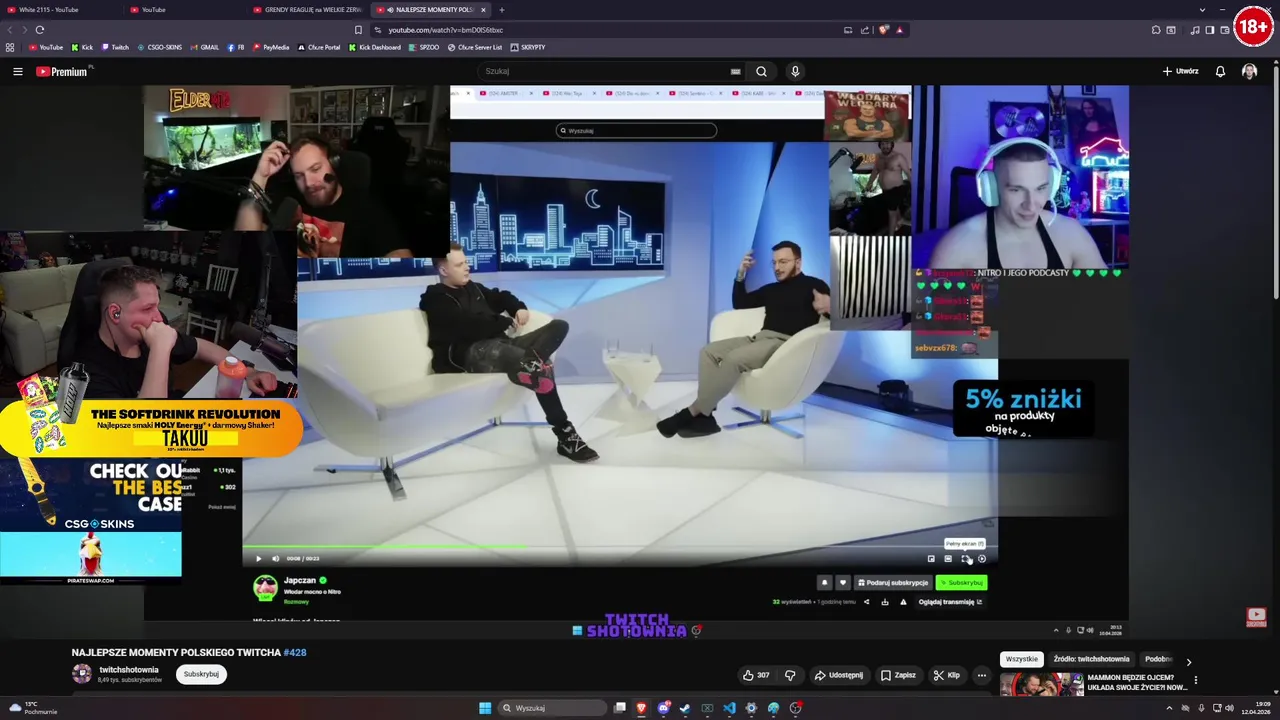Share this page from the address bar
Image resolution: width=1280 pixels, height=720 pixels.
(865, 30)
